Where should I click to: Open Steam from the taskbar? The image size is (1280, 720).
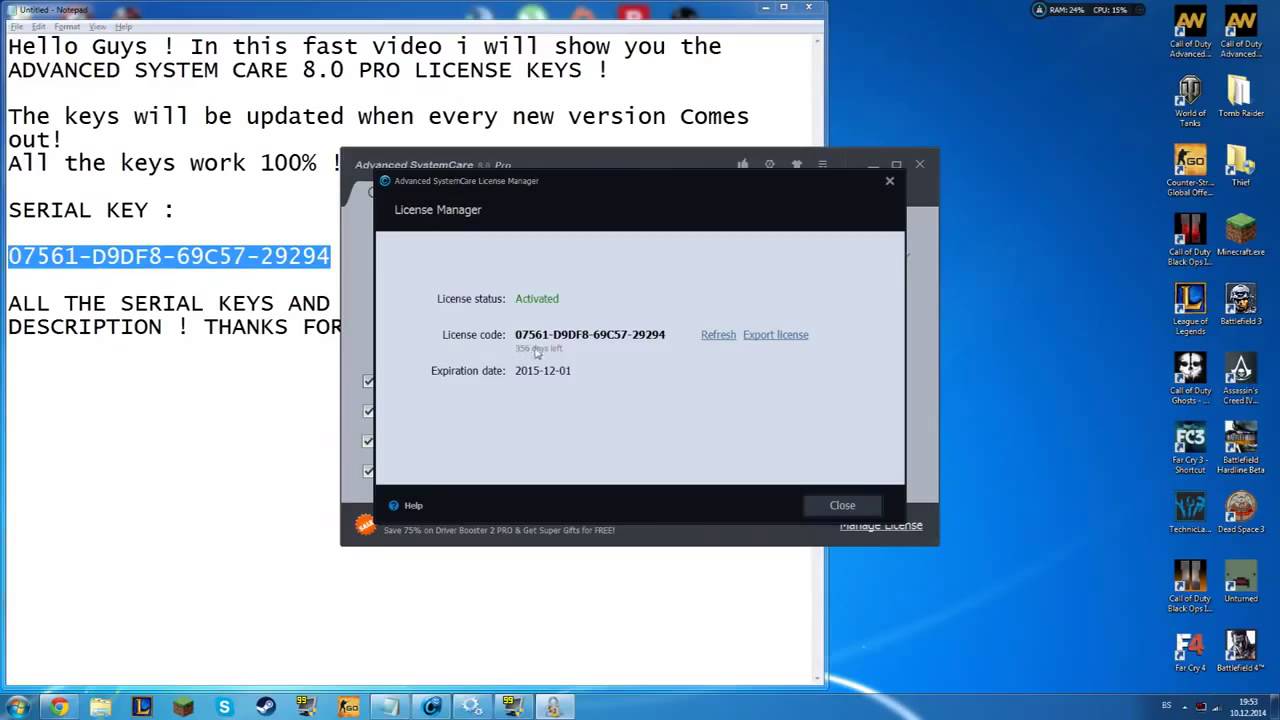pyautogui.click(x=266, y=706)
